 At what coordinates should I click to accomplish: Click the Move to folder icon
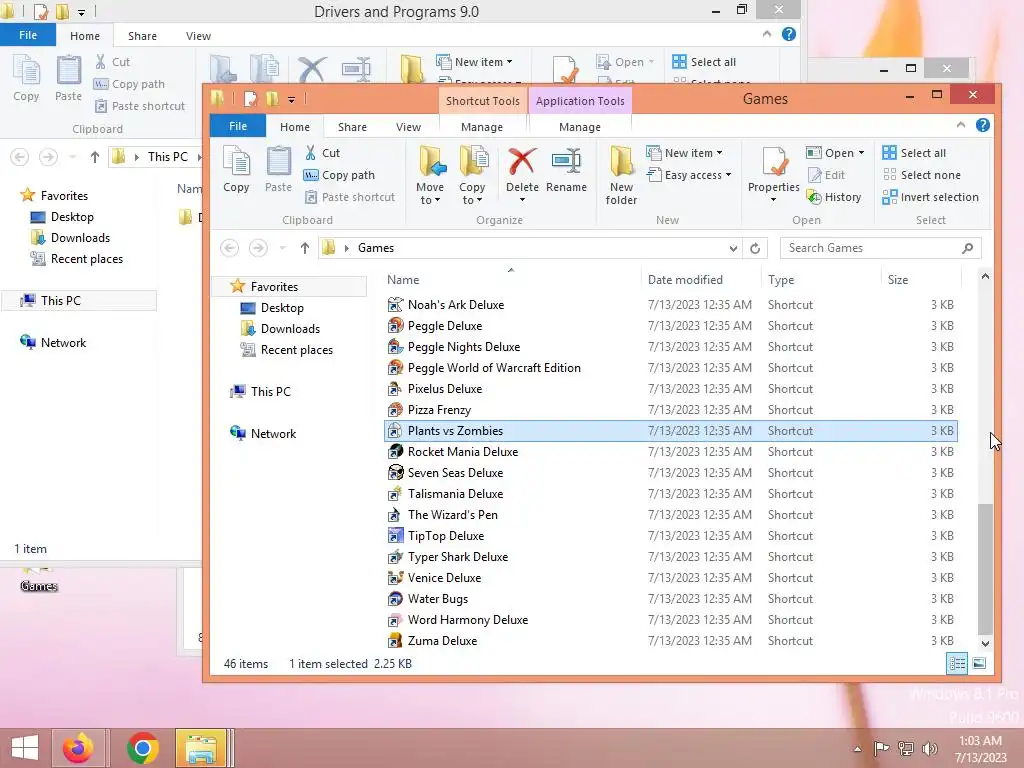point(432,161)
